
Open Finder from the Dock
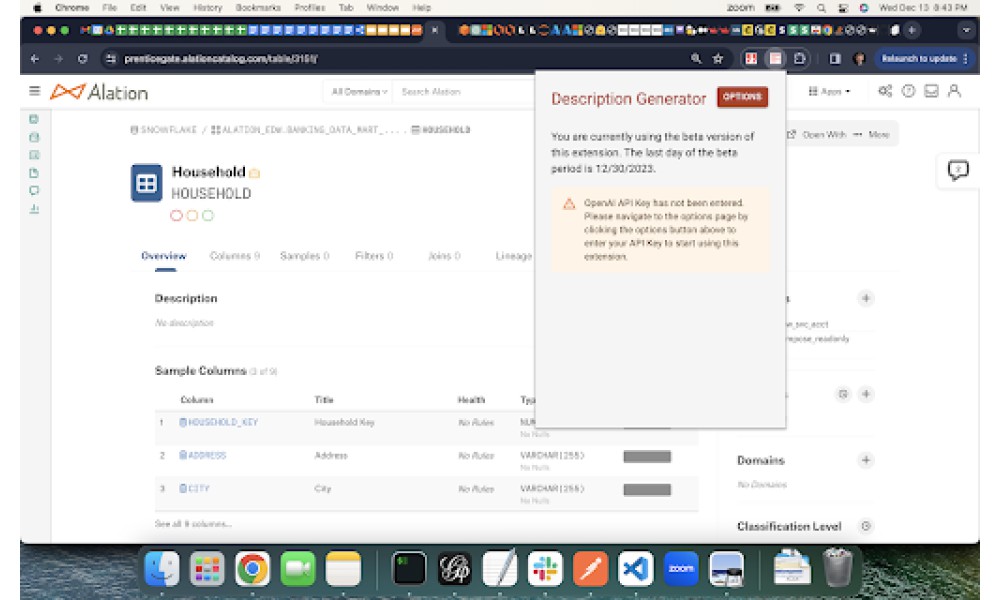162,569
